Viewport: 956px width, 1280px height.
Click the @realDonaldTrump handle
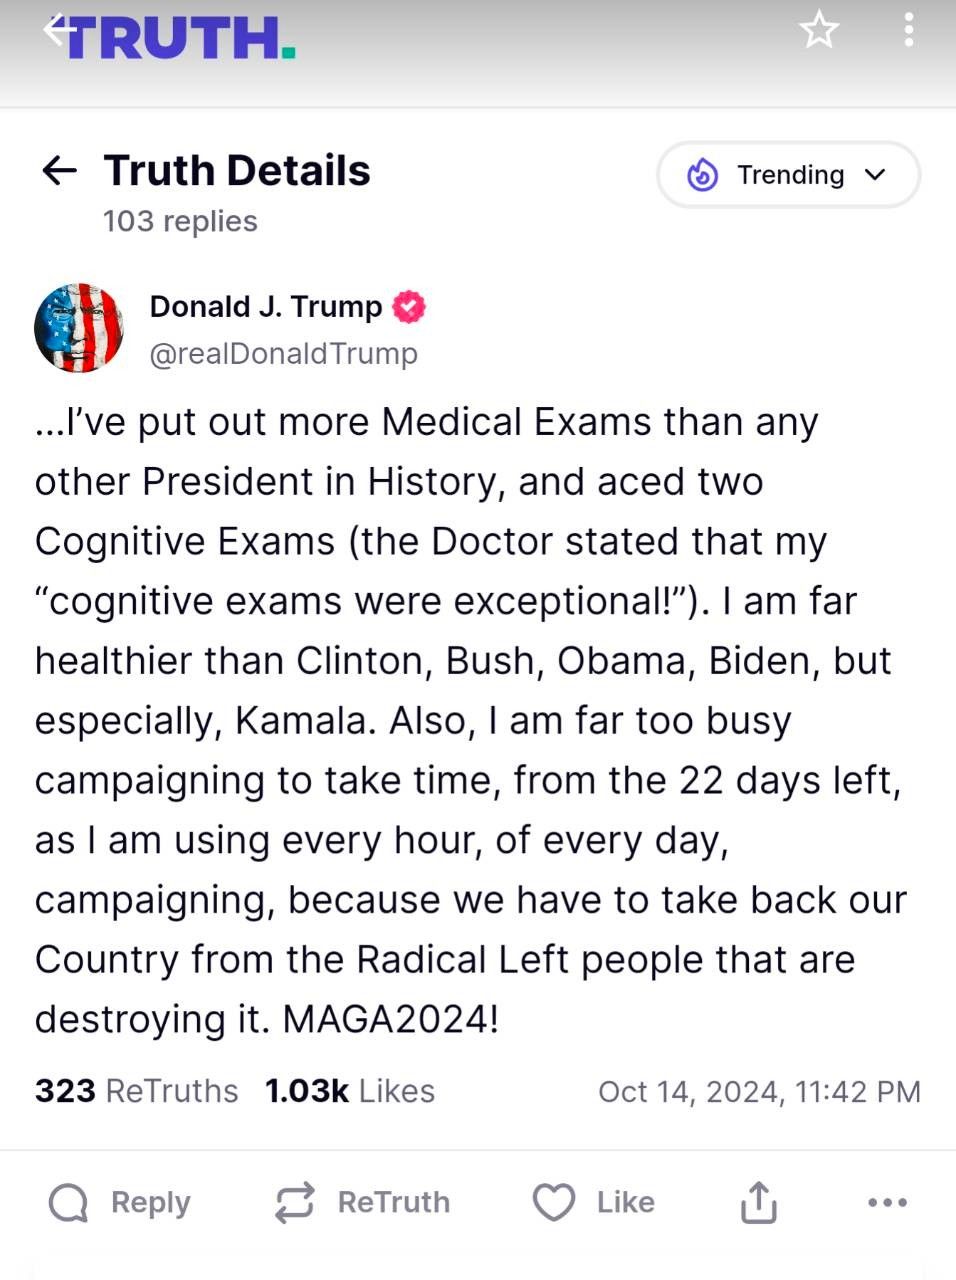(x=284, y=354)
